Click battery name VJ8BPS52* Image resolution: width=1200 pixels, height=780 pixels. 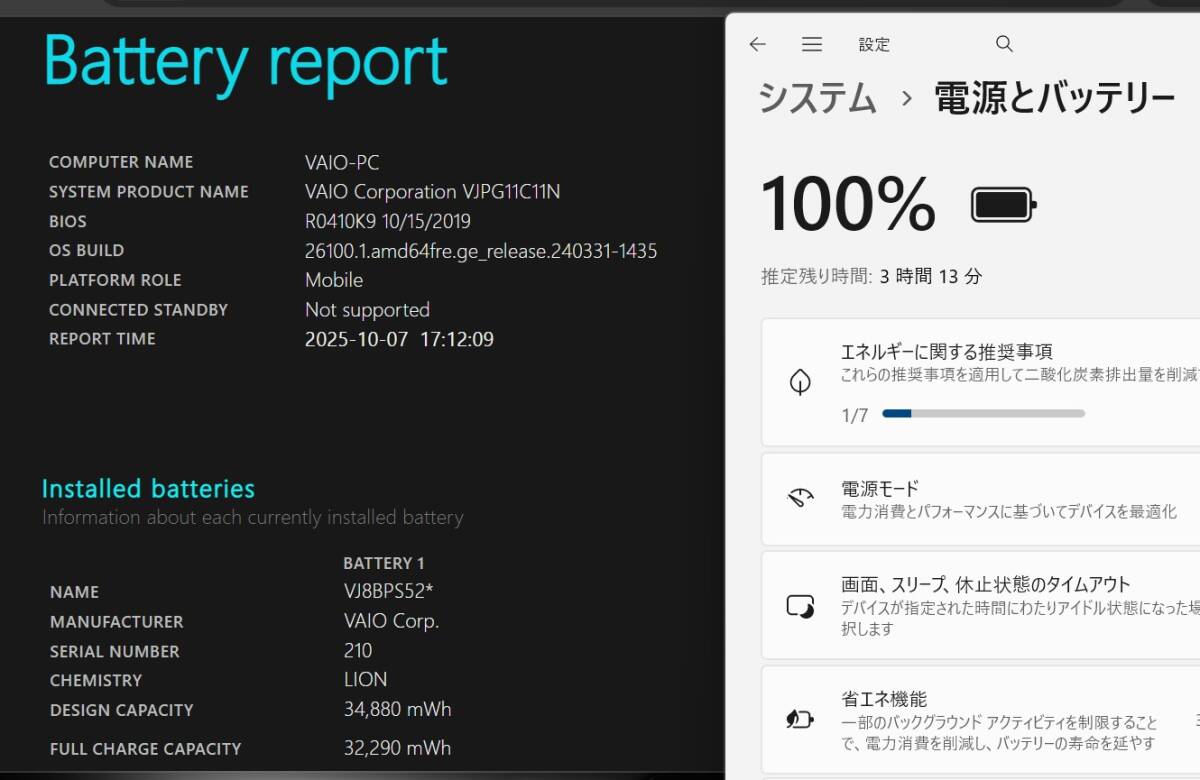pos(388,592)
